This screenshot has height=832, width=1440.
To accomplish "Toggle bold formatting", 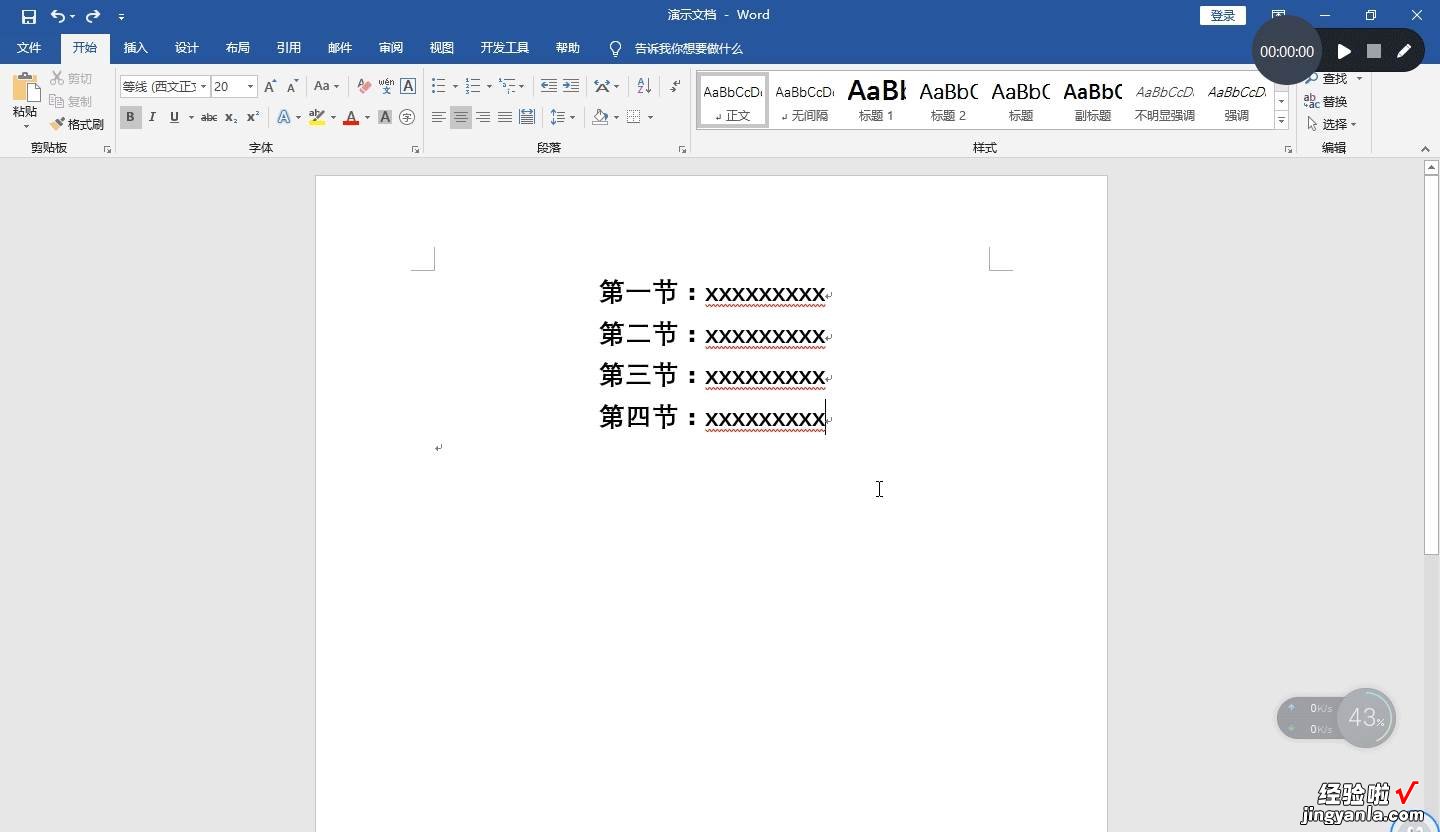I will [x=130, y=117].
